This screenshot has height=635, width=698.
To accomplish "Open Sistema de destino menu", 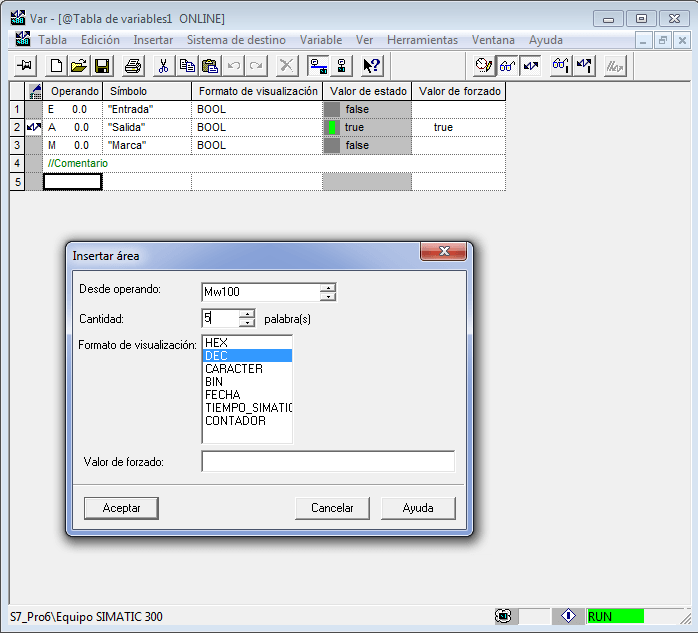I will (x=236, y=40).
